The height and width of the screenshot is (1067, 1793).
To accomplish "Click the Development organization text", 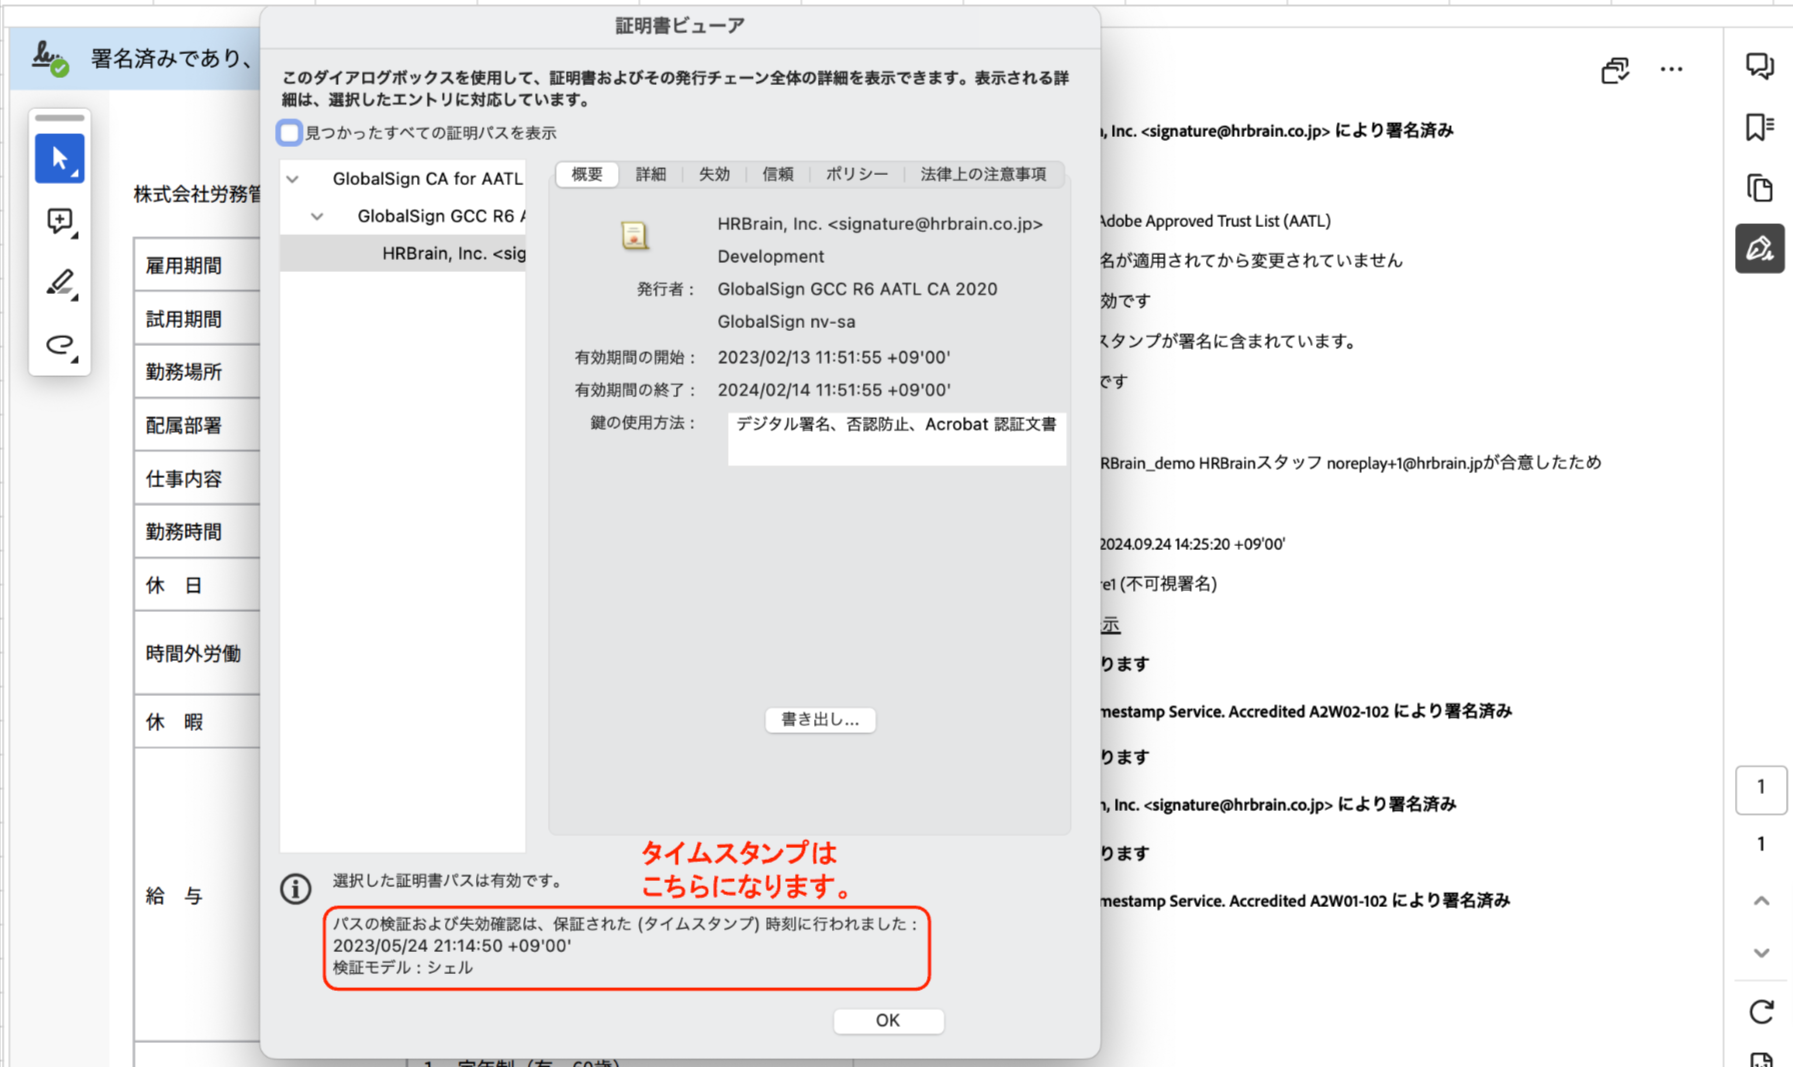I will 770,256.
